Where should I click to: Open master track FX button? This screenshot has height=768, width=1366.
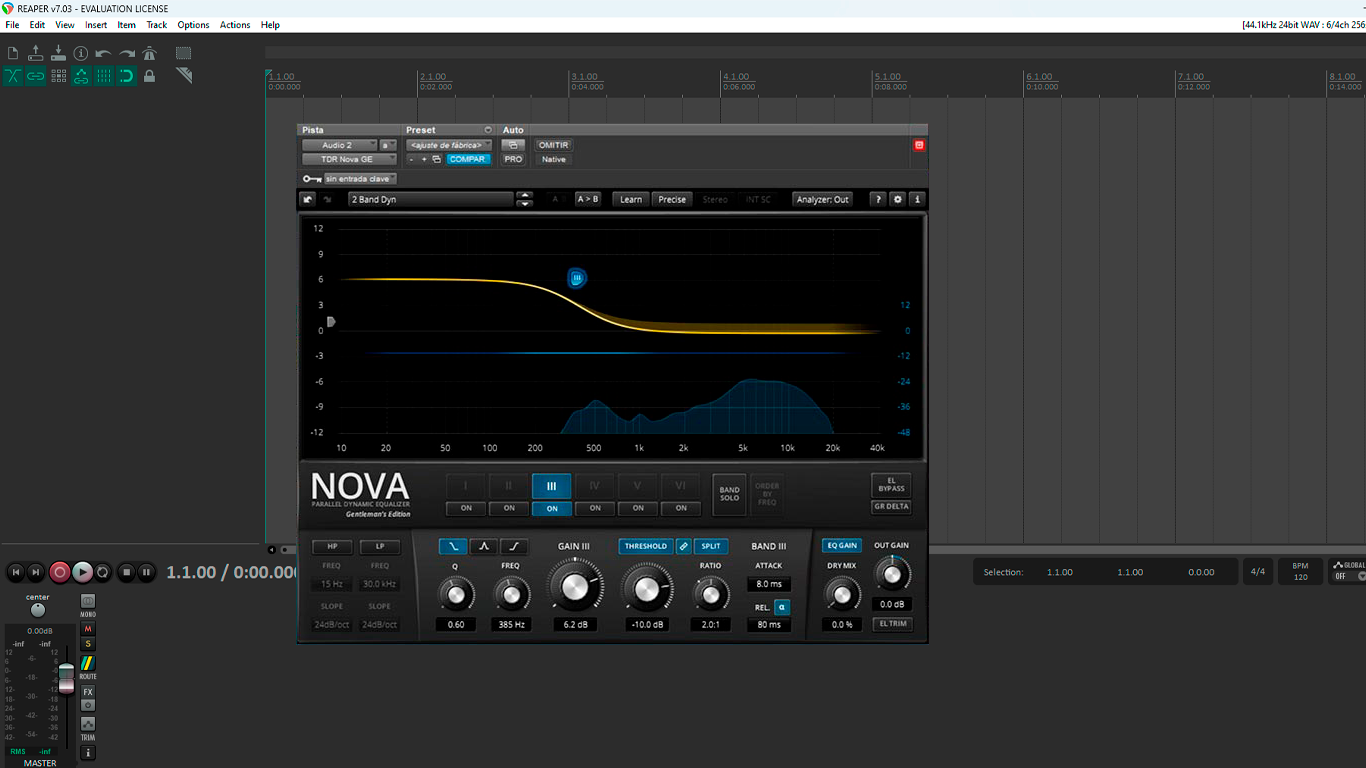tap(88, 692)
